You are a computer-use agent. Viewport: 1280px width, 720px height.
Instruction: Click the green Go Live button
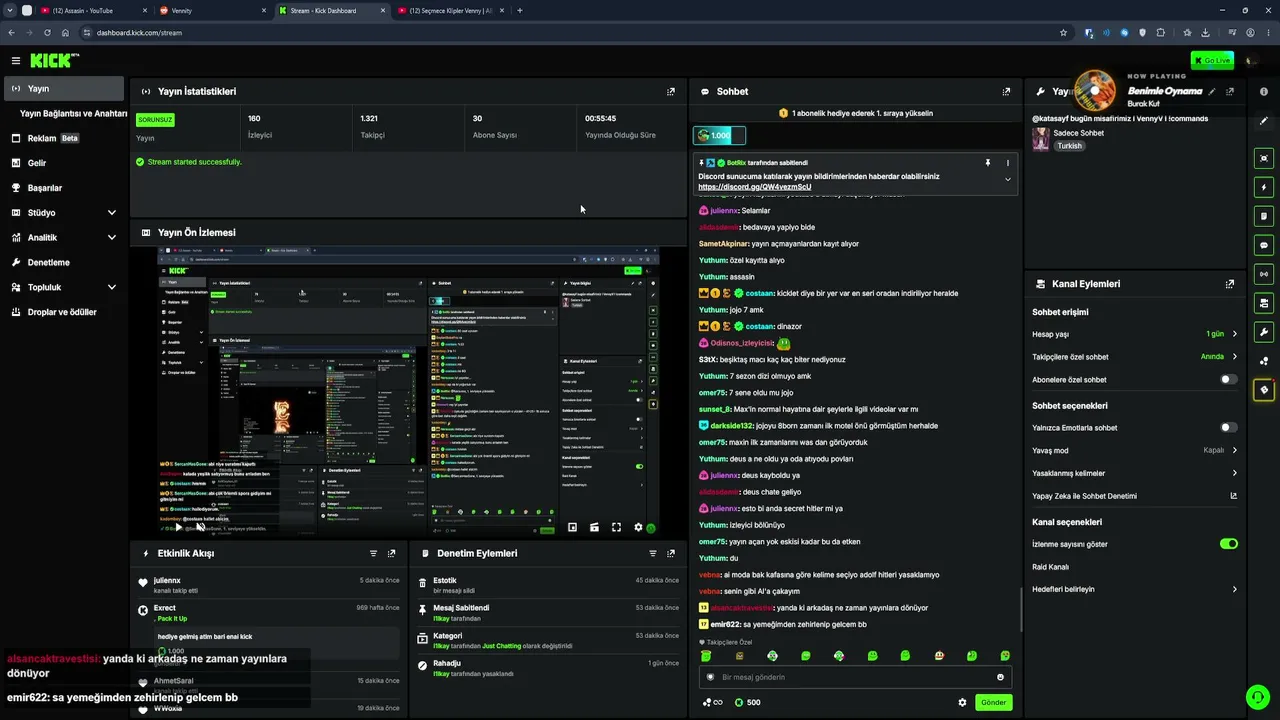[1212, 60]
